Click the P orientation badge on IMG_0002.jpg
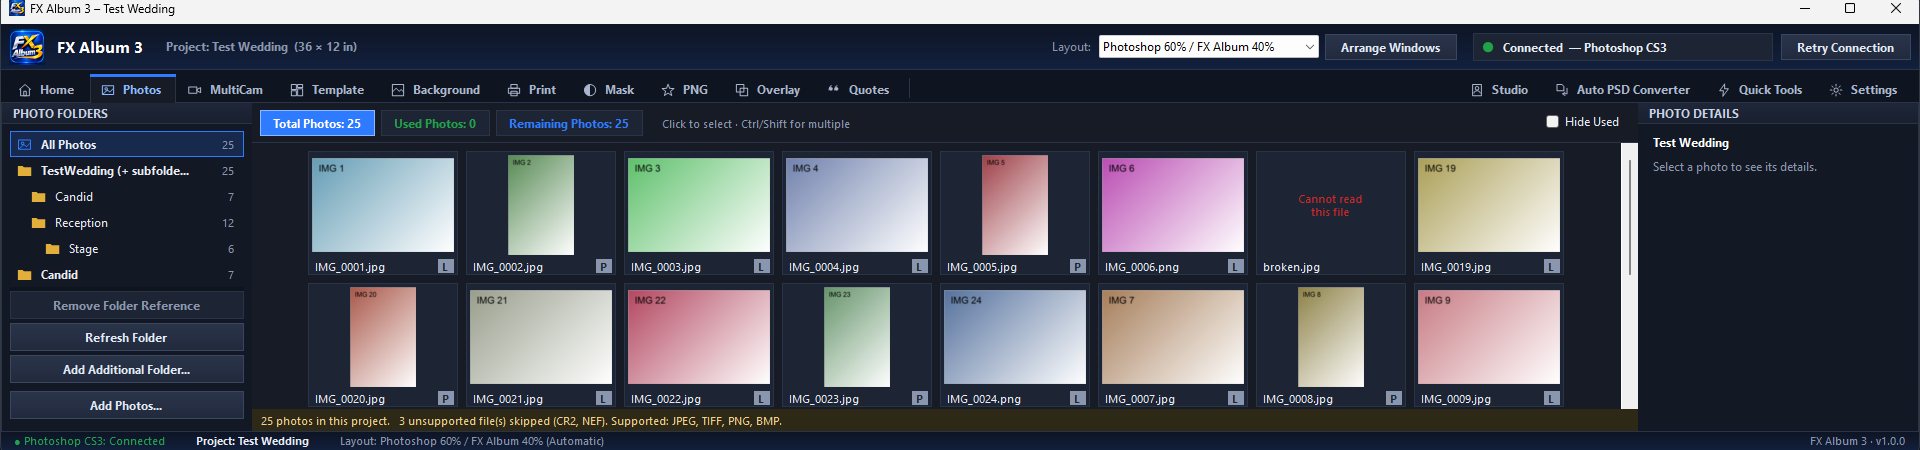The image size is (1920, 450). click(604, 267)
